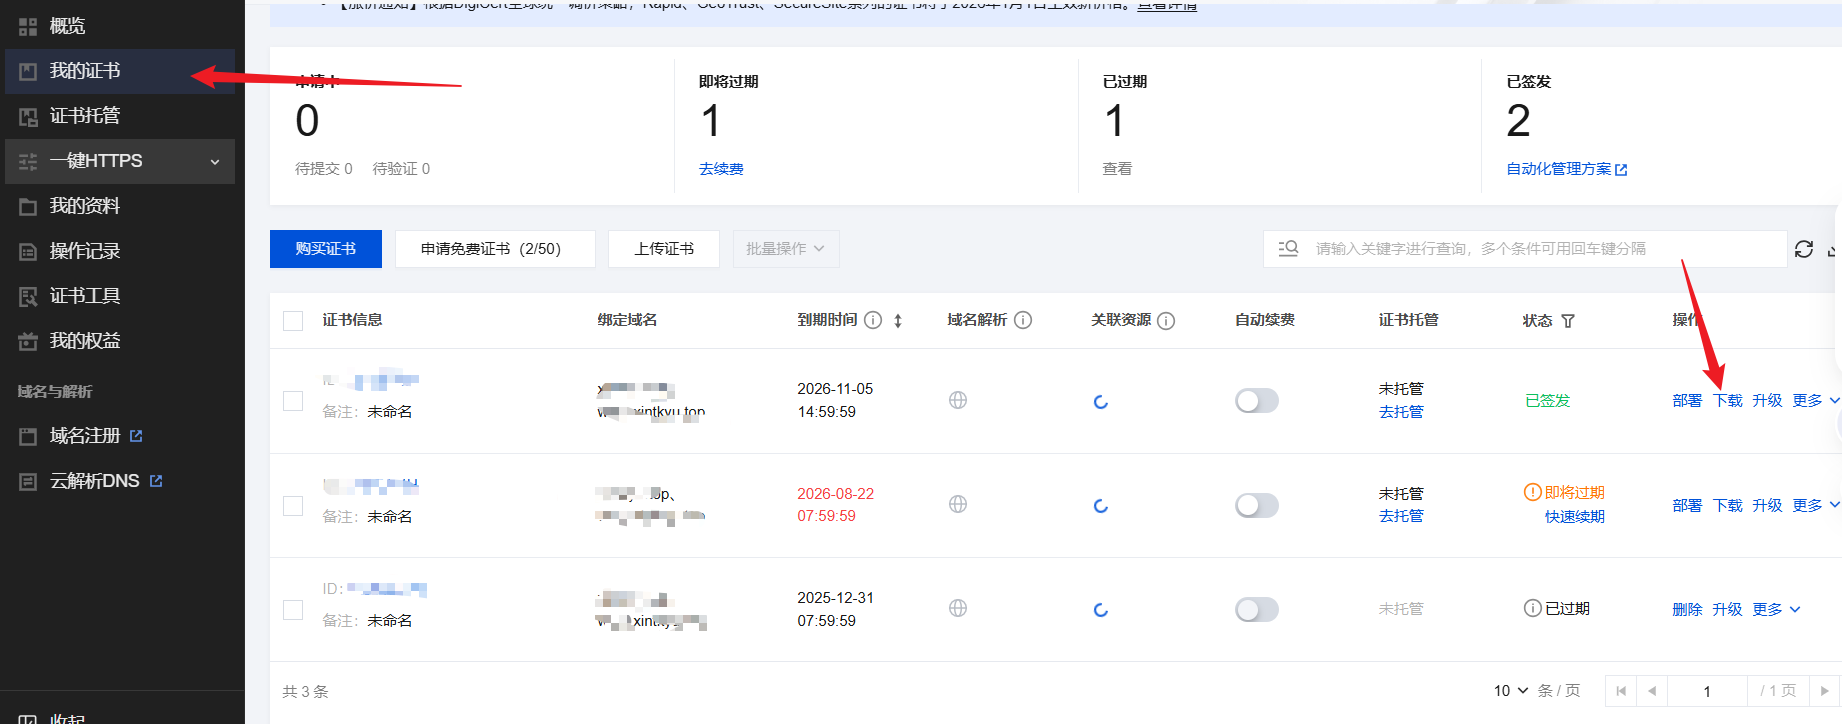Viewport: 1842px width, 724px height.
Task: Click the search filter icon in search box
Action: pos(1288,248)
